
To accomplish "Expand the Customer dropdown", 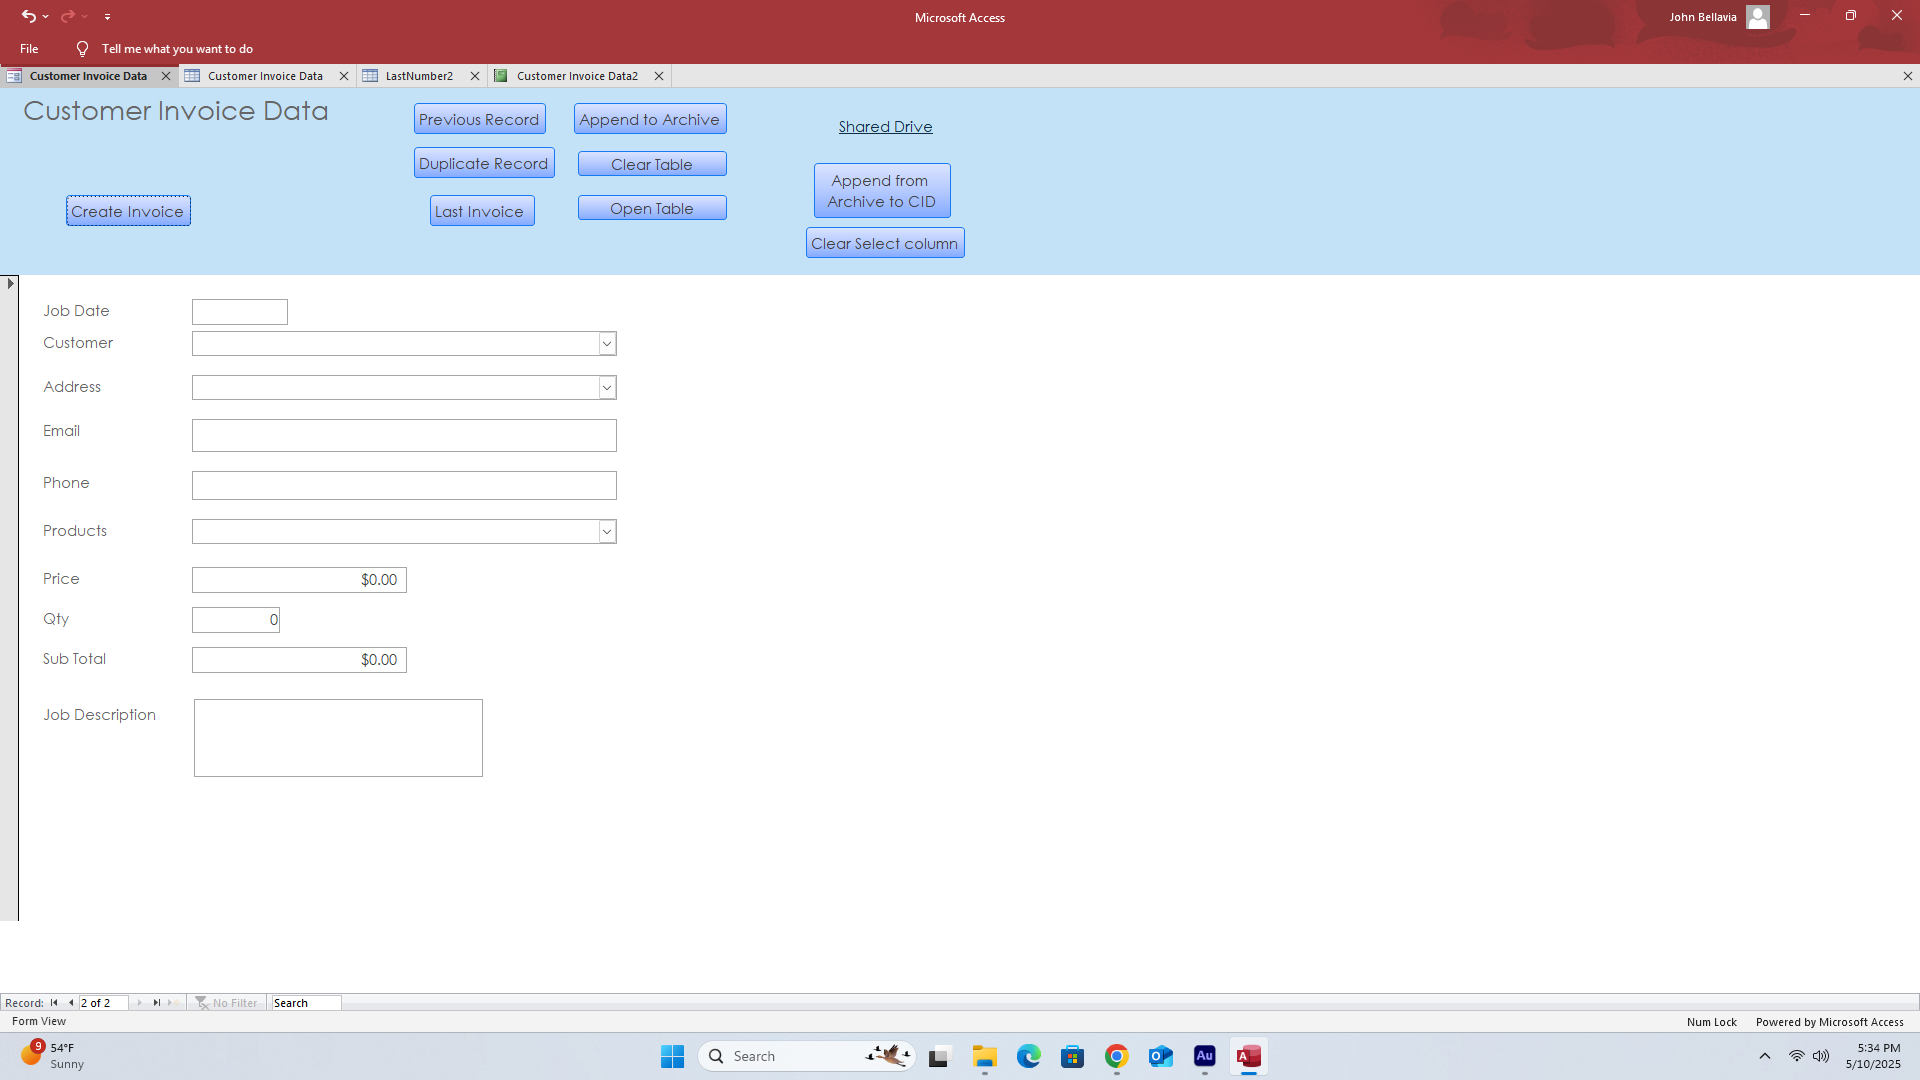I will 607,344.
